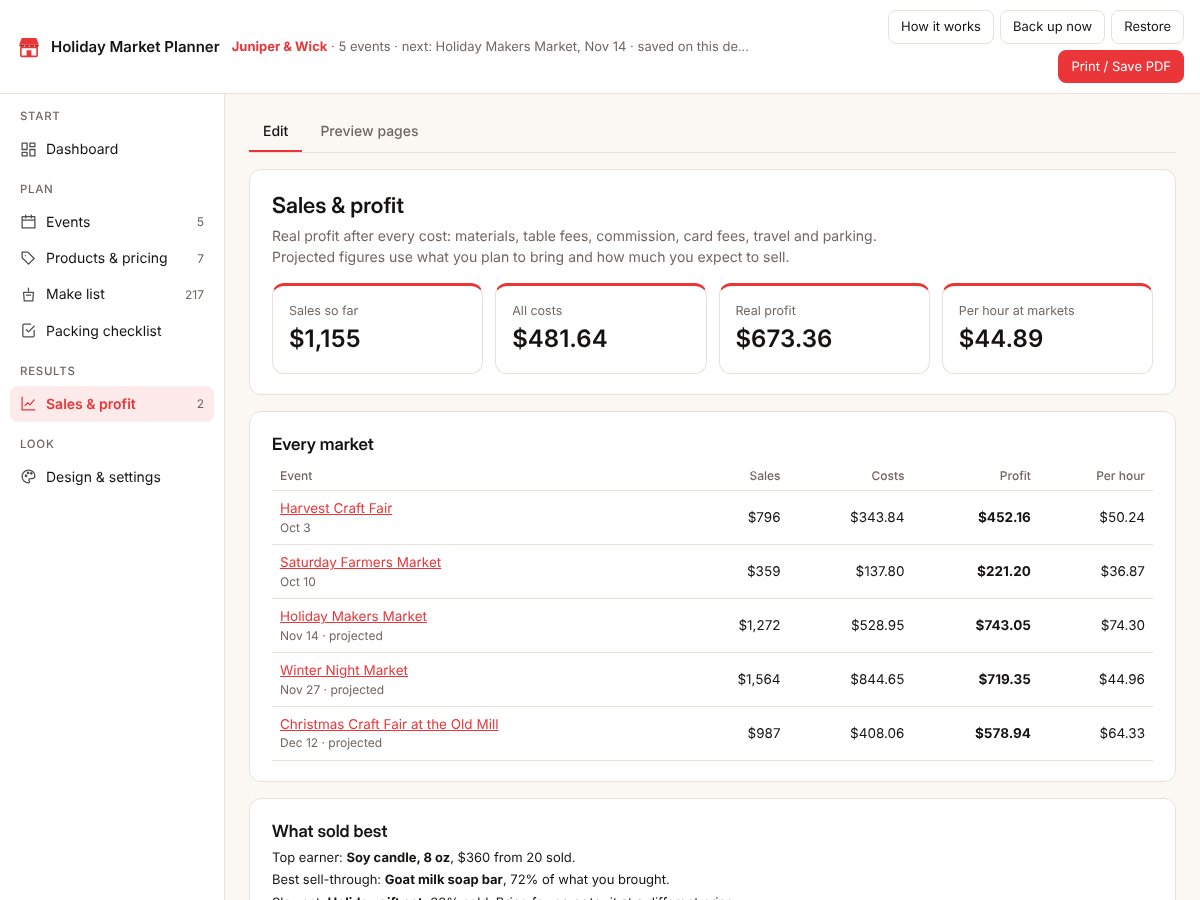
Task: Click Winter Night Market costs $844.65
Action: (877, 679)
